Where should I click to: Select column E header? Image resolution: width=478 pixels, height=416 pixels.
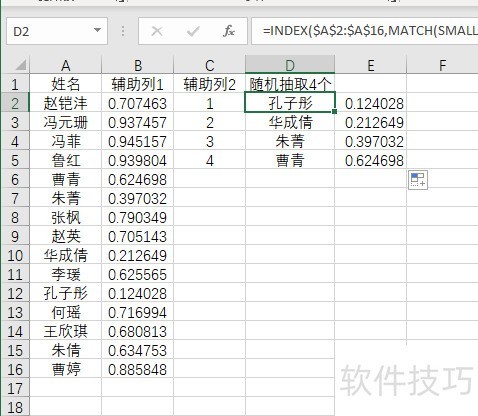click(371, 65)
